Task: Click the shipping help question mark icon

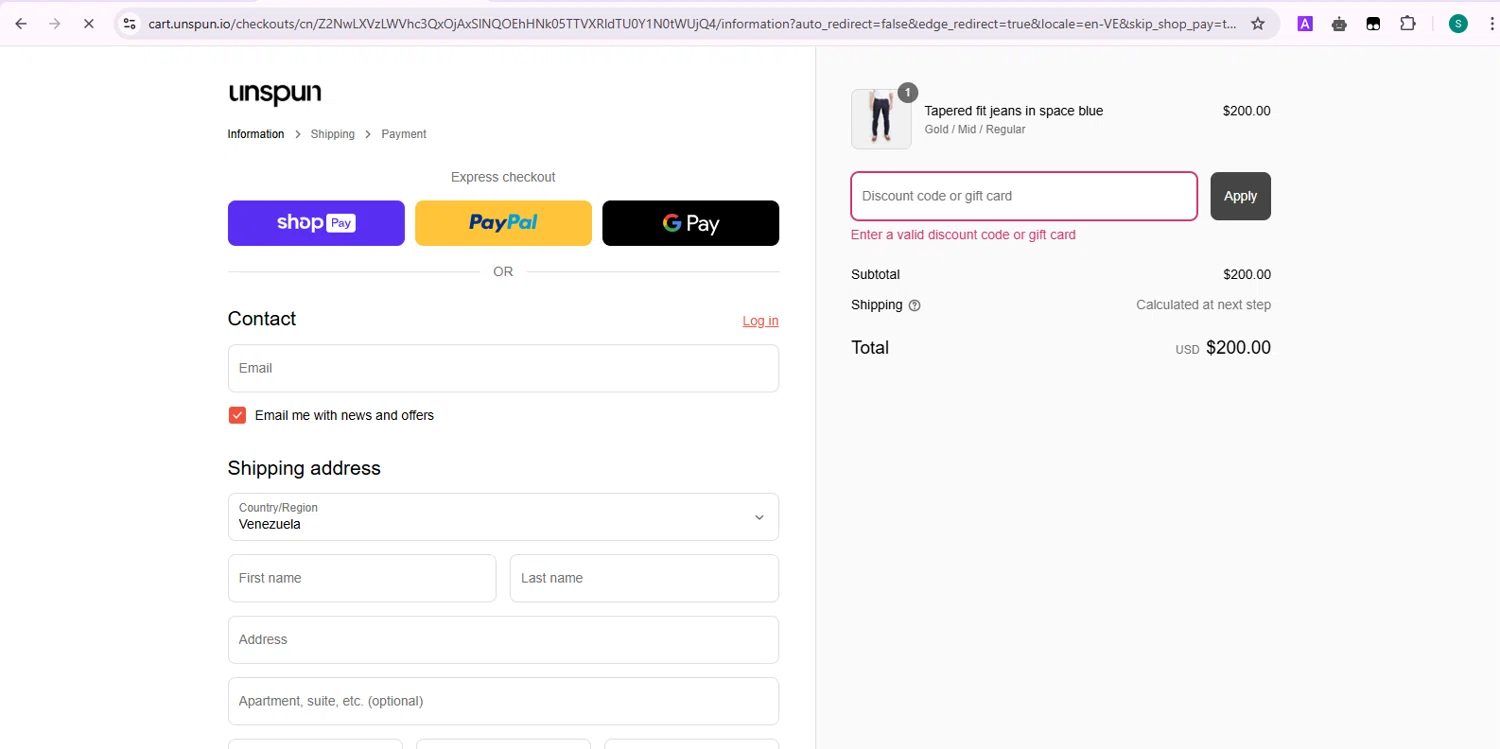Action: tap(914, 305)
